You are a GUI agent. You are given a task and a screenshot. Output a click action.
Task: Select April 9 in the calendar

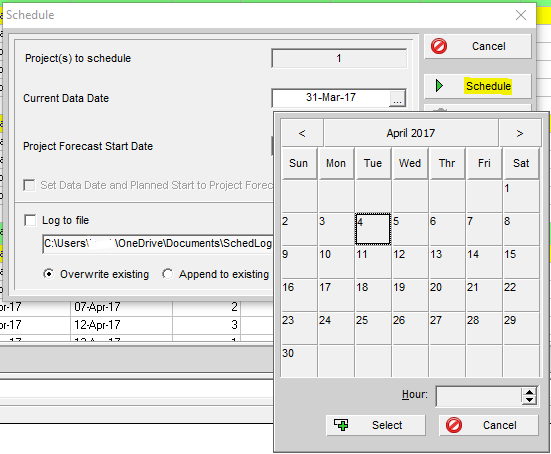299,262
